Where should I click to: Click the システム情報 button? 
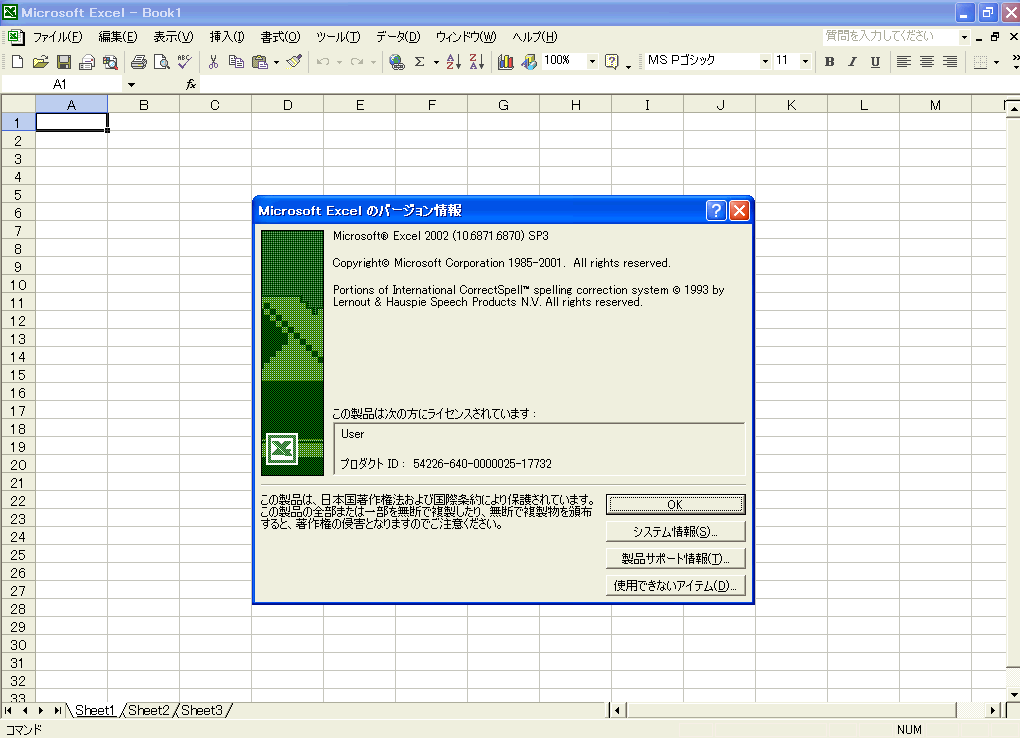674,530
